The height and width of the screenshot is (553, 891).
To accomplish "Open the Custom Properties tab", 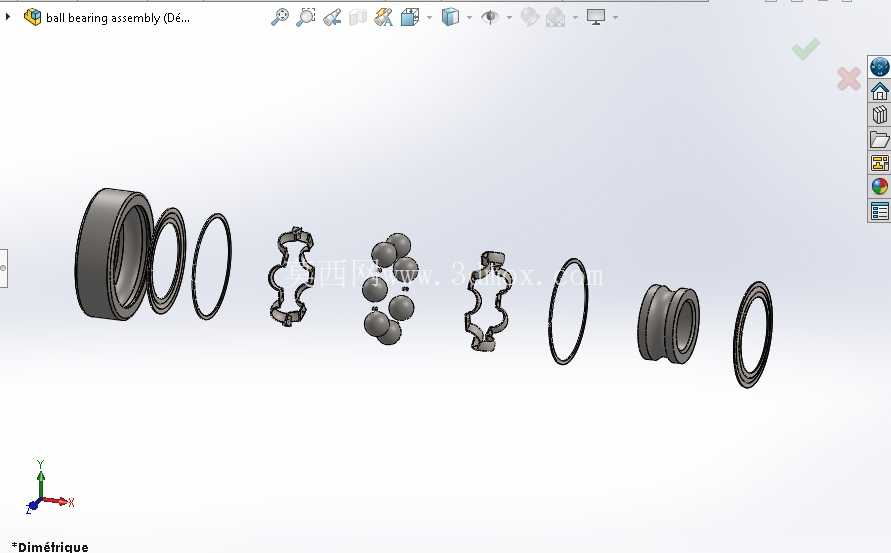I will 879,211.
